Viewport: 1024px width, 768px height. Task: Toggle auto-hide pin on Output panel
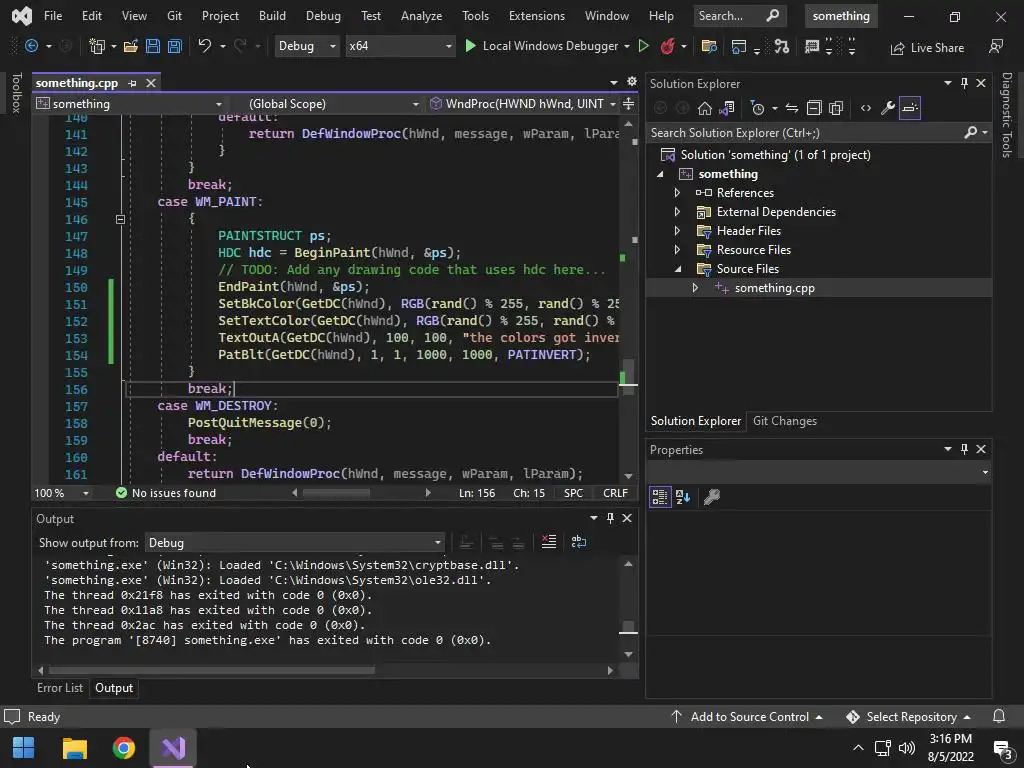coord(610,518)
